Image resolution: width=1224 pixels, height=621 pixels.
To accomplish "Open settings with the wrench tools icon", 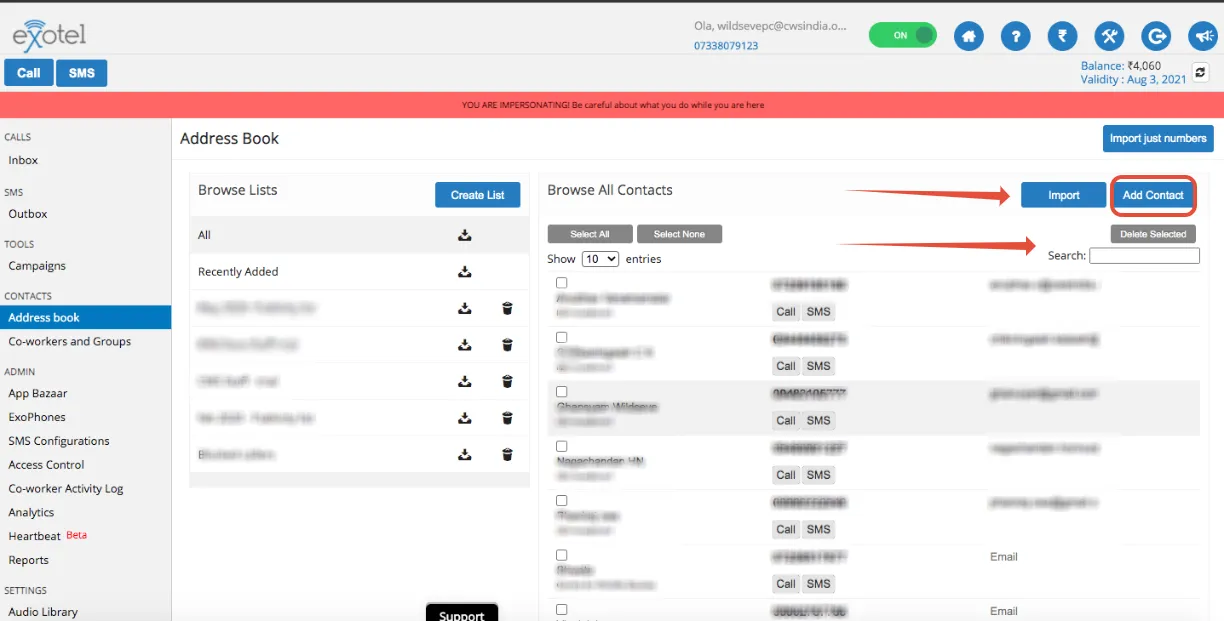I will pos(1110,36).
